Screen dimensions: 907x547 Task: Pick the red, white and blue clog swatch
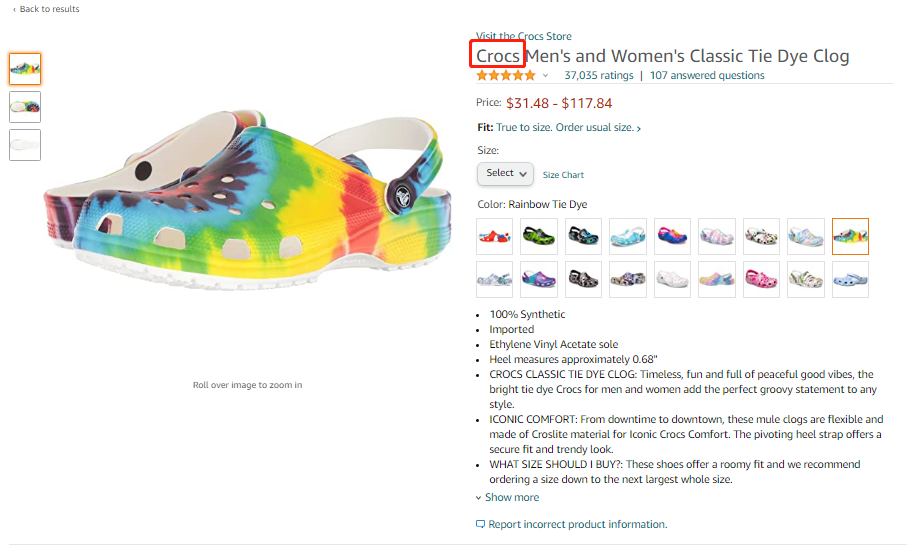[x=495, y=236]
